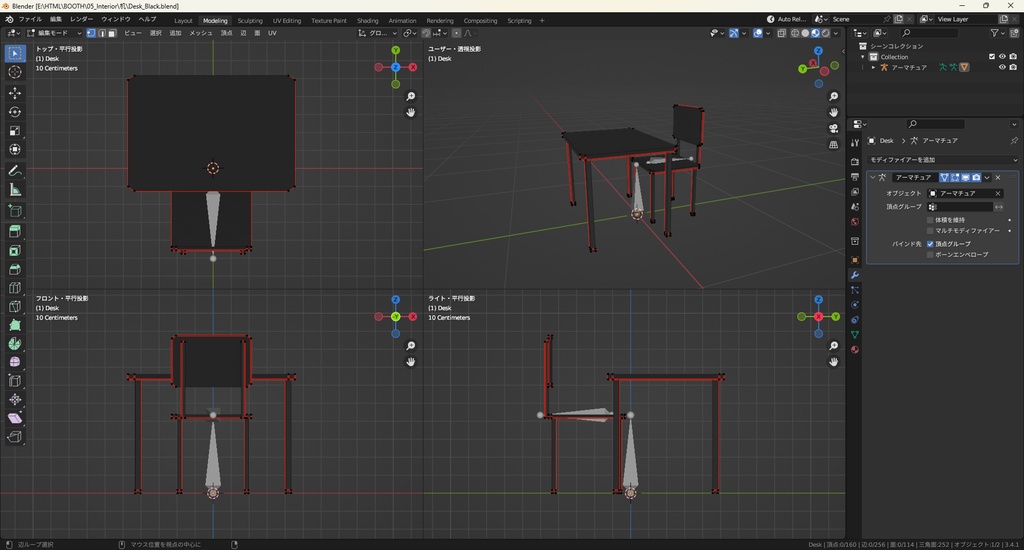Enable the 体積を維持 checkbox
This screenshot has width=1024, height=550.
click(x=931, y=219)
